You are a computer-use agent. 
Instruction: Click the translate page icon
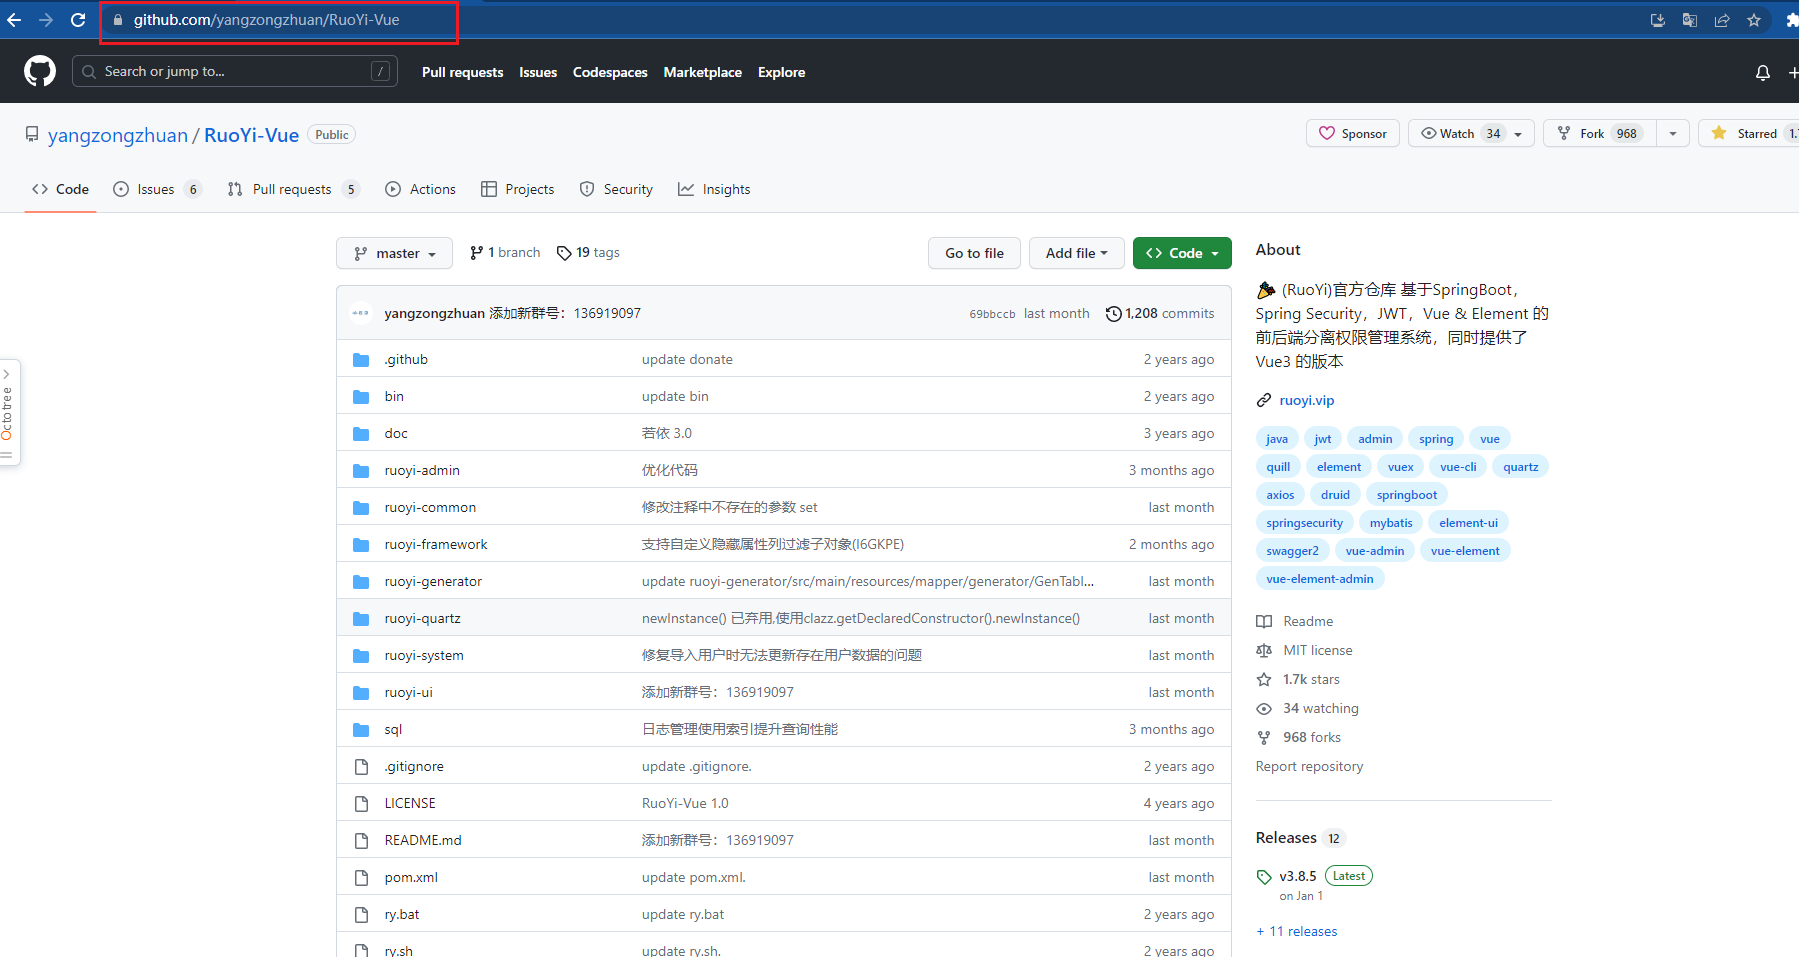coord(1690,20)
